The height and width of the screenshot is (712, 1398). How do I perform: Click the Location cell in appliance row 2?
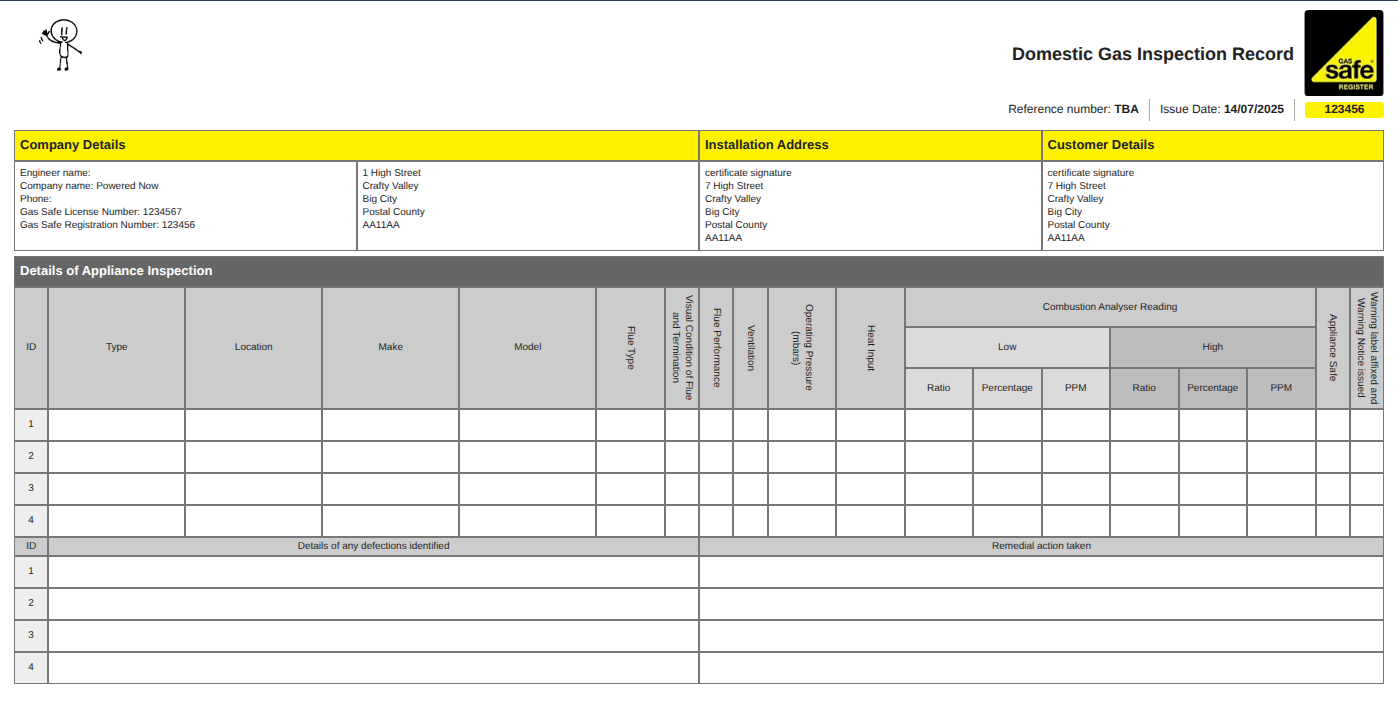(x=254, y=457)
